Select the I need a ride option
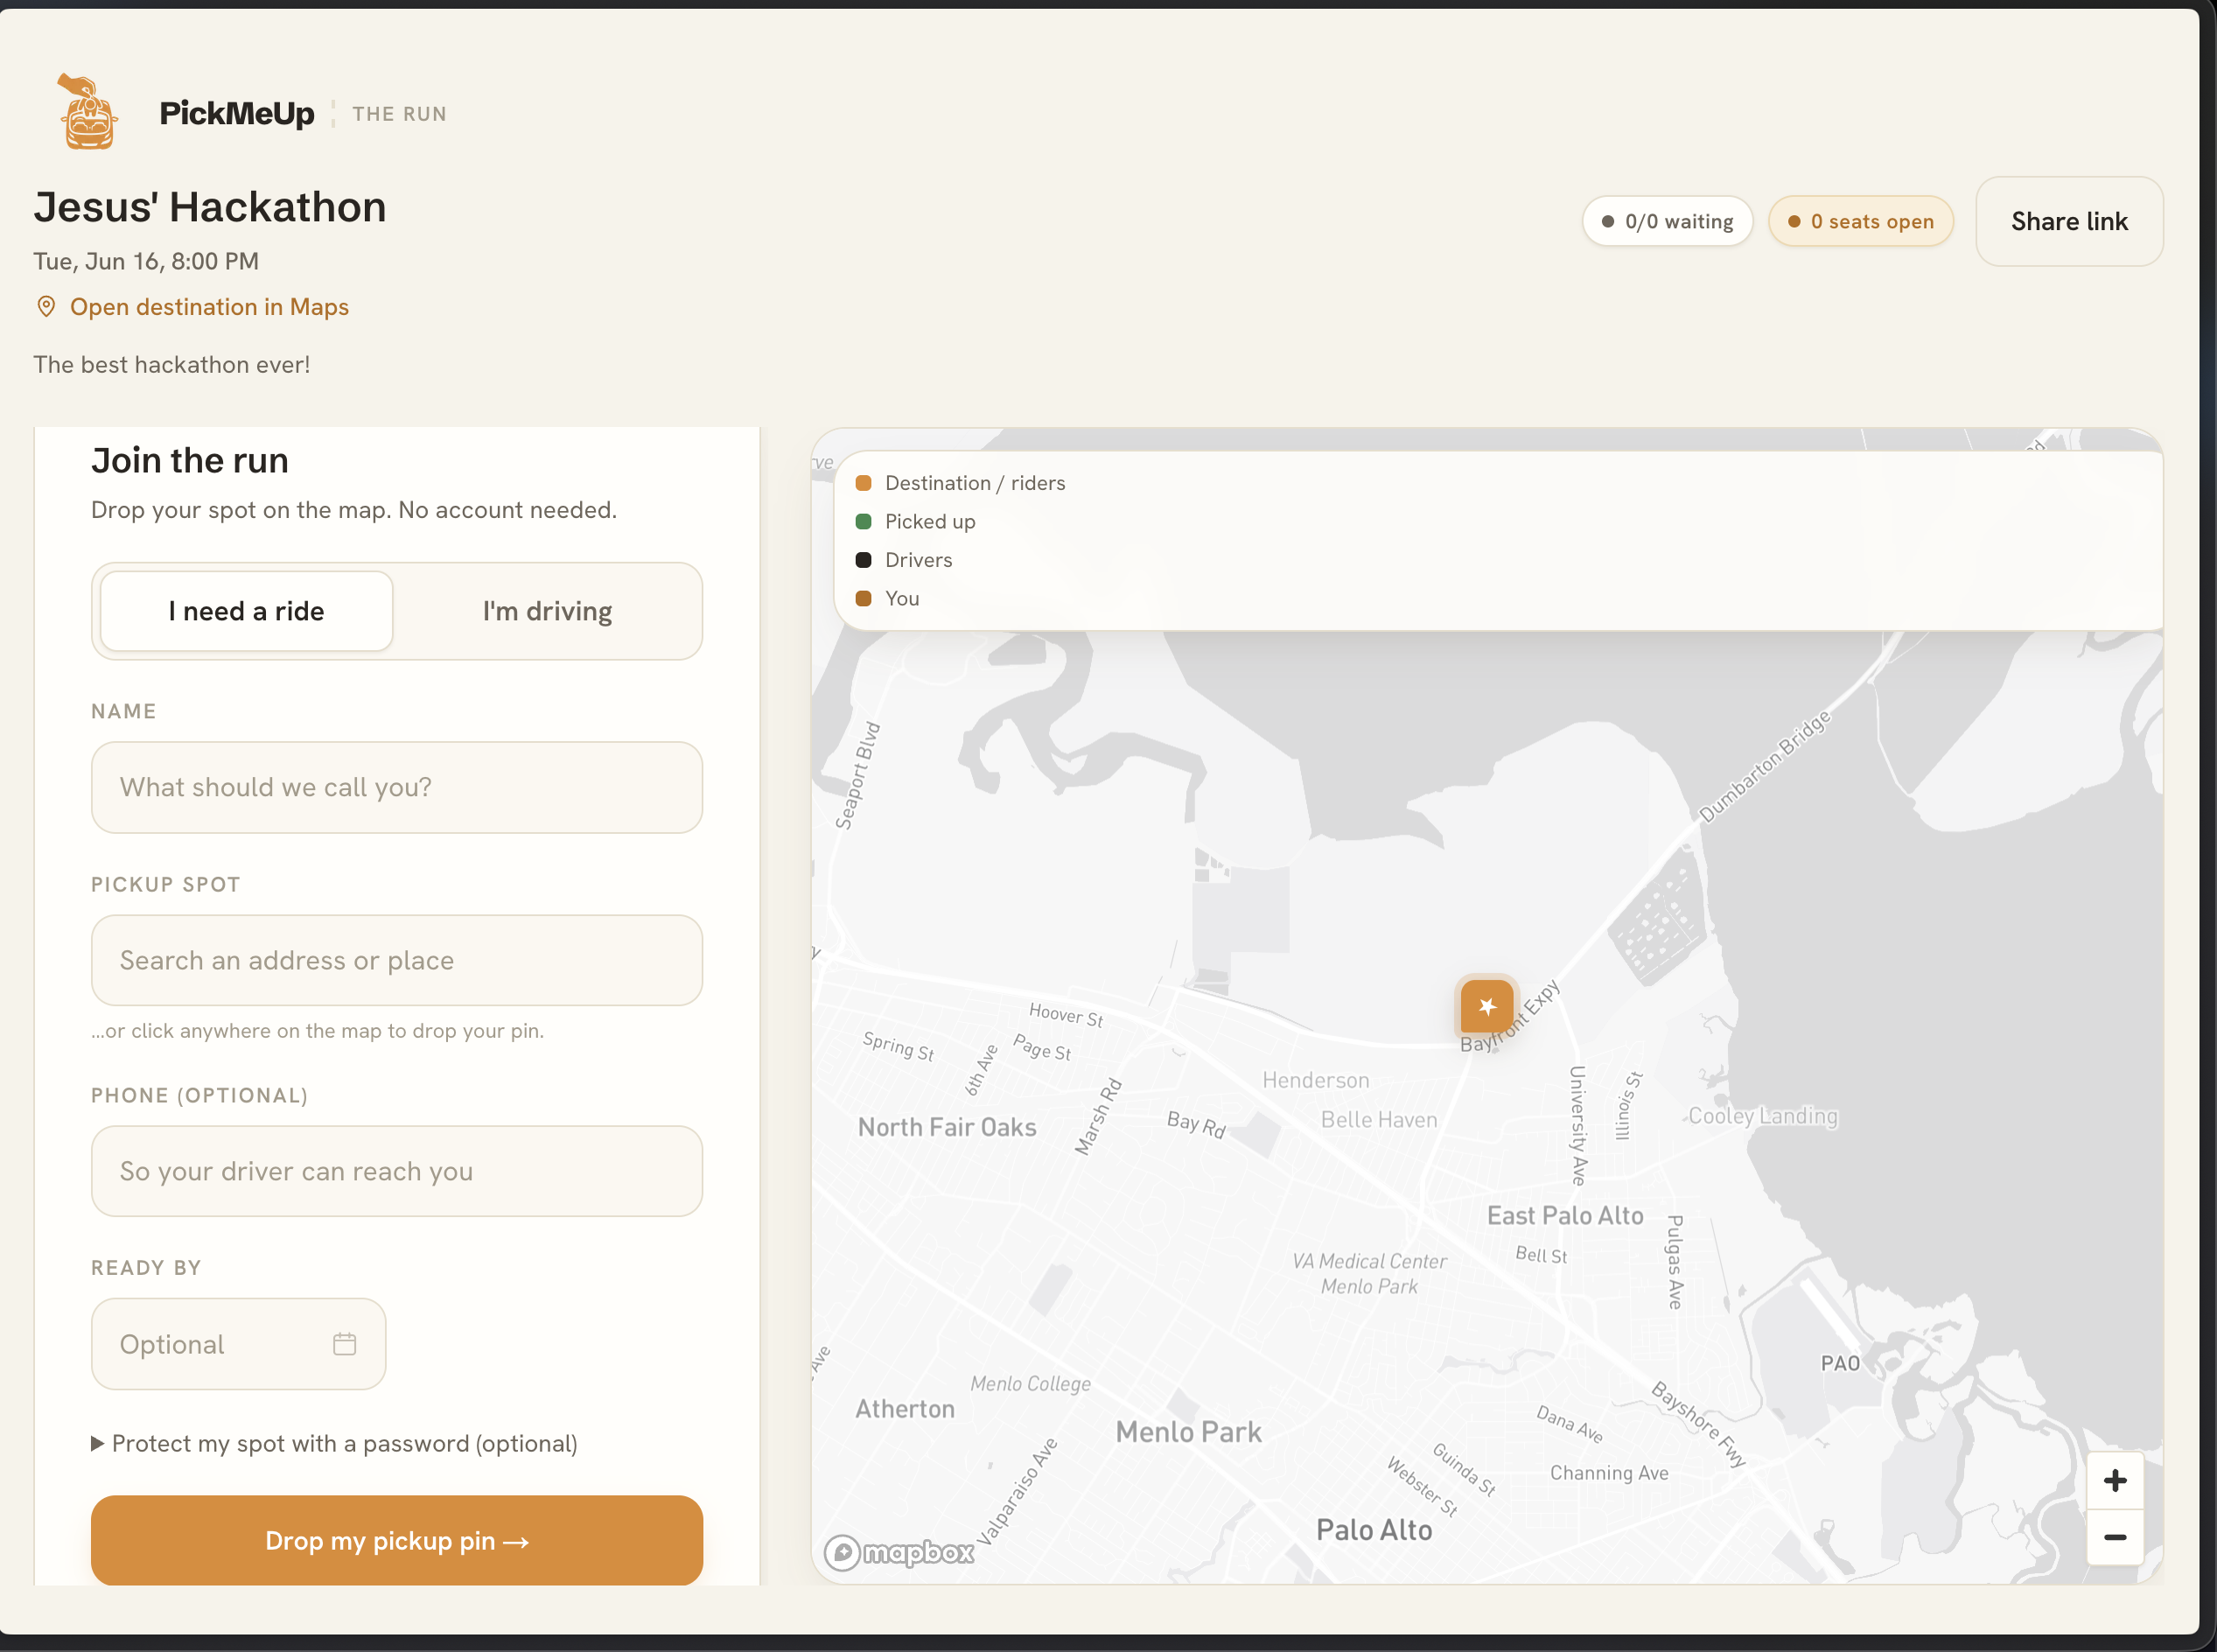 (x=247, y=611)
